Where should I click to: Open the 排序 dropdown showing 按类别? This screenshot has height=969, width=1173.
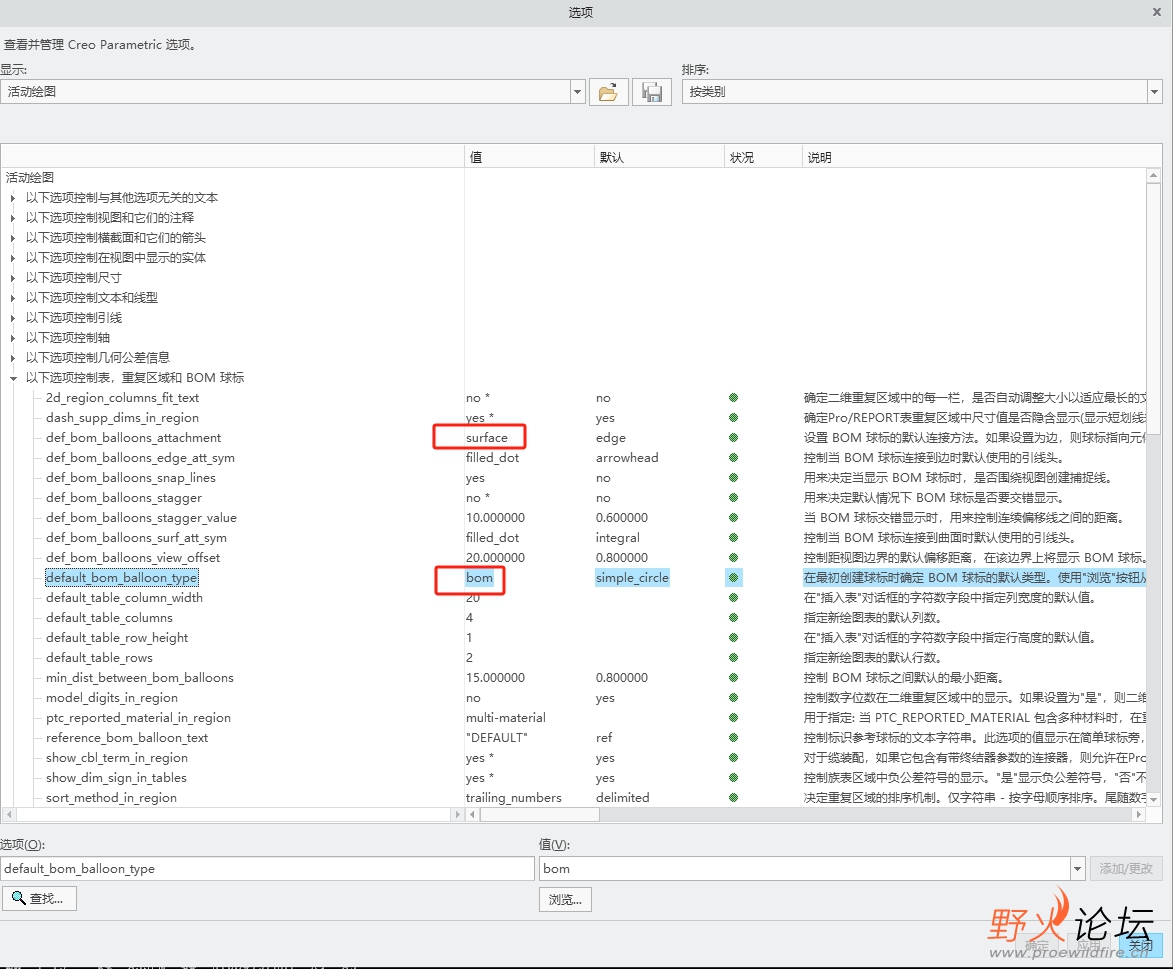[x=1154, y=92]
